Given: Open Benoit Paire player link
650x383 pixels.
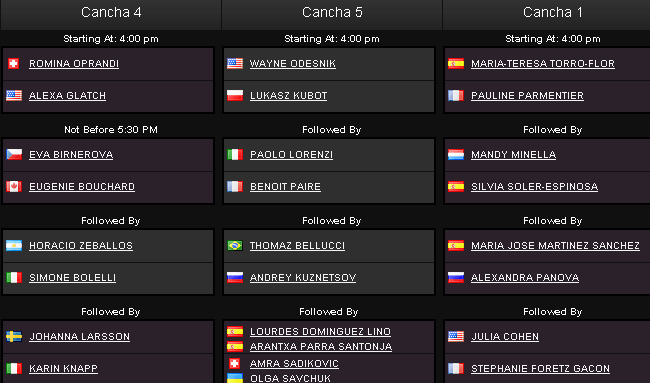Looking at the screenshot, I should (285, 187).
